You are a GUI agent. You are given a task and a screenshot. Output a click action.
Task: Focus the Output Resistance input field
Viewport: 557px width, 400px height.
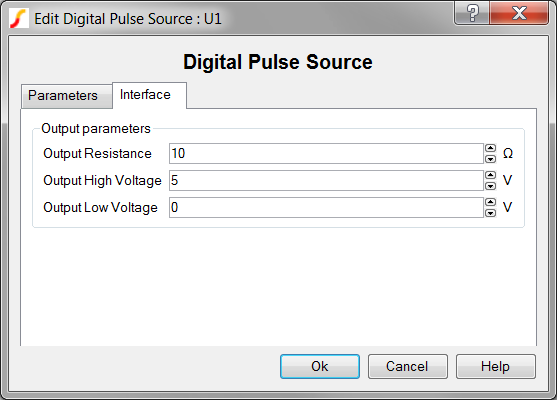[x=326, y=153]
